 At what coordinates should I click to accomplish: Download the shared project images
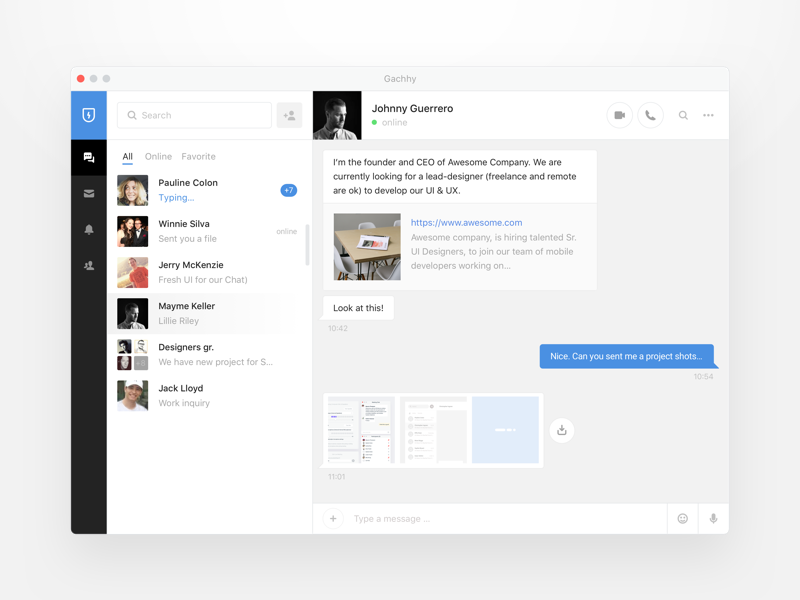click(x=562, y=430)
